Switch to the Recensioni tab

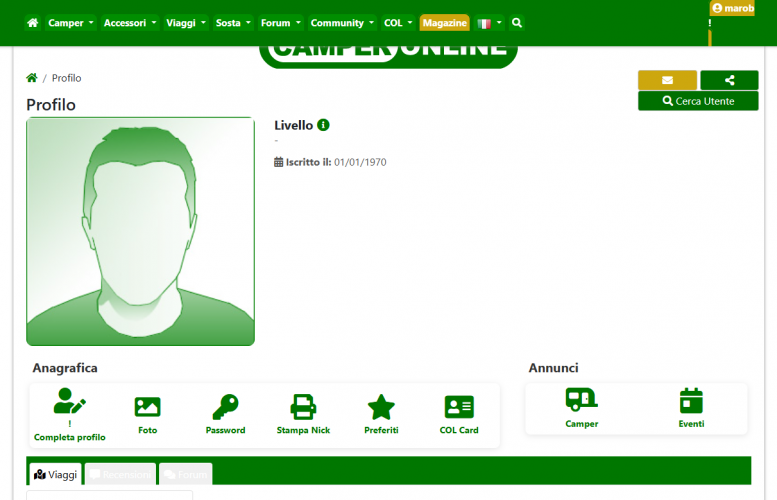tap(120, 474)
